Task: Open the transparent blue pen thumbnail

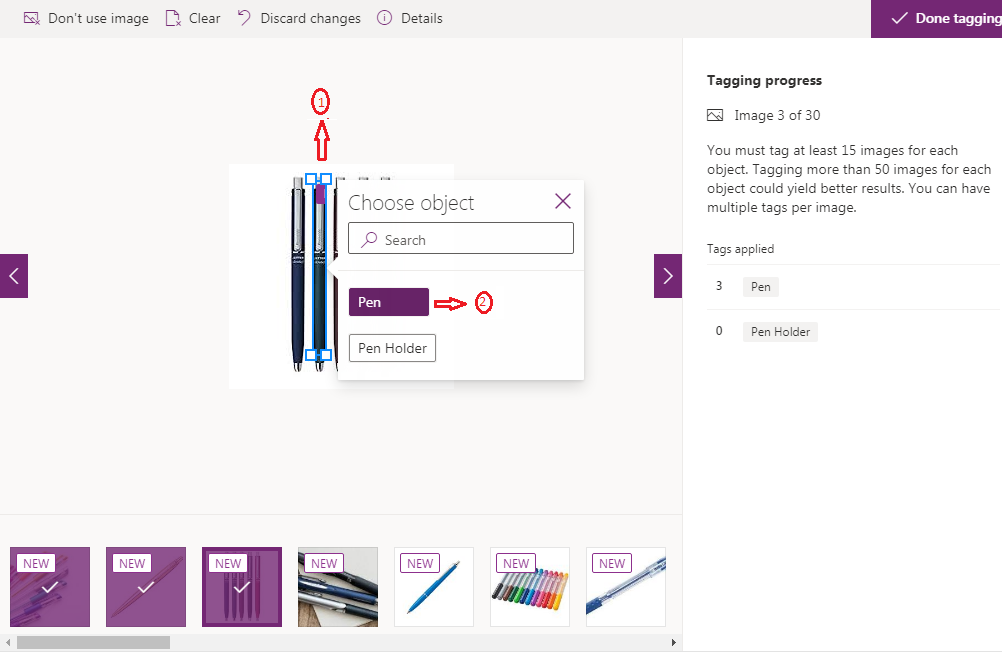Action: [x=626, y=587]
